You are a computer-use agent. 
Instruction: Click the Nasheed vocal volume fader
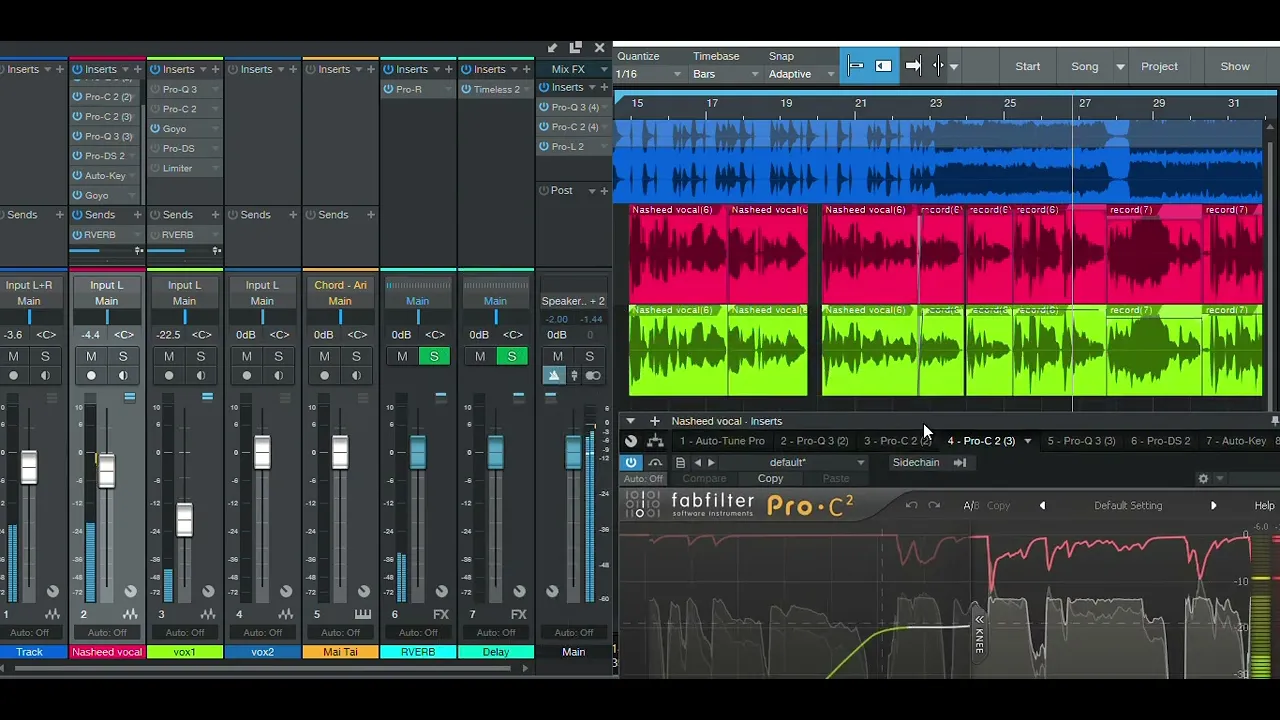(x=106, y=470)
